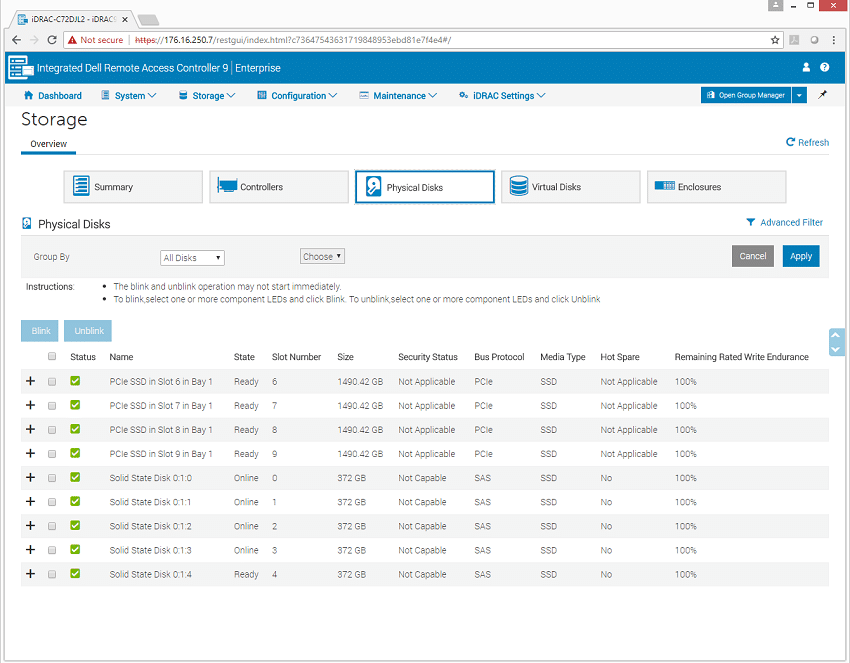
Task: Click the Chrome profile icon in title bar
Action: click(x=776, y=5)
